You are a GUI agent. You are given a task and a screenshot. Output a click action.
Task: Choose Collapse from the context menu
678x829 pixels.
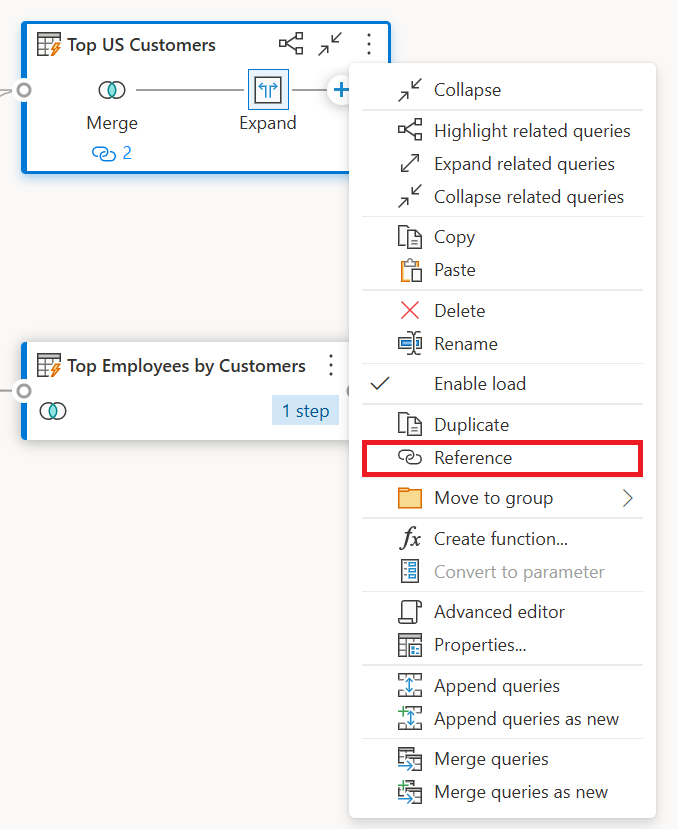tap(502, 90)
